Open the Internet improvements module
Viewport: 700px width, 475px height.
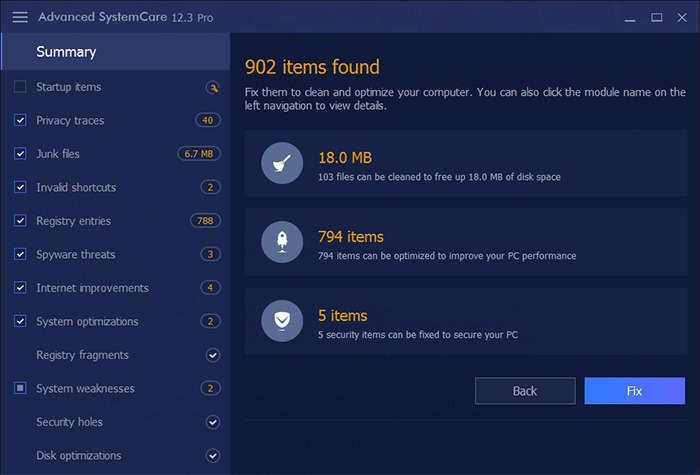point(92,288)
